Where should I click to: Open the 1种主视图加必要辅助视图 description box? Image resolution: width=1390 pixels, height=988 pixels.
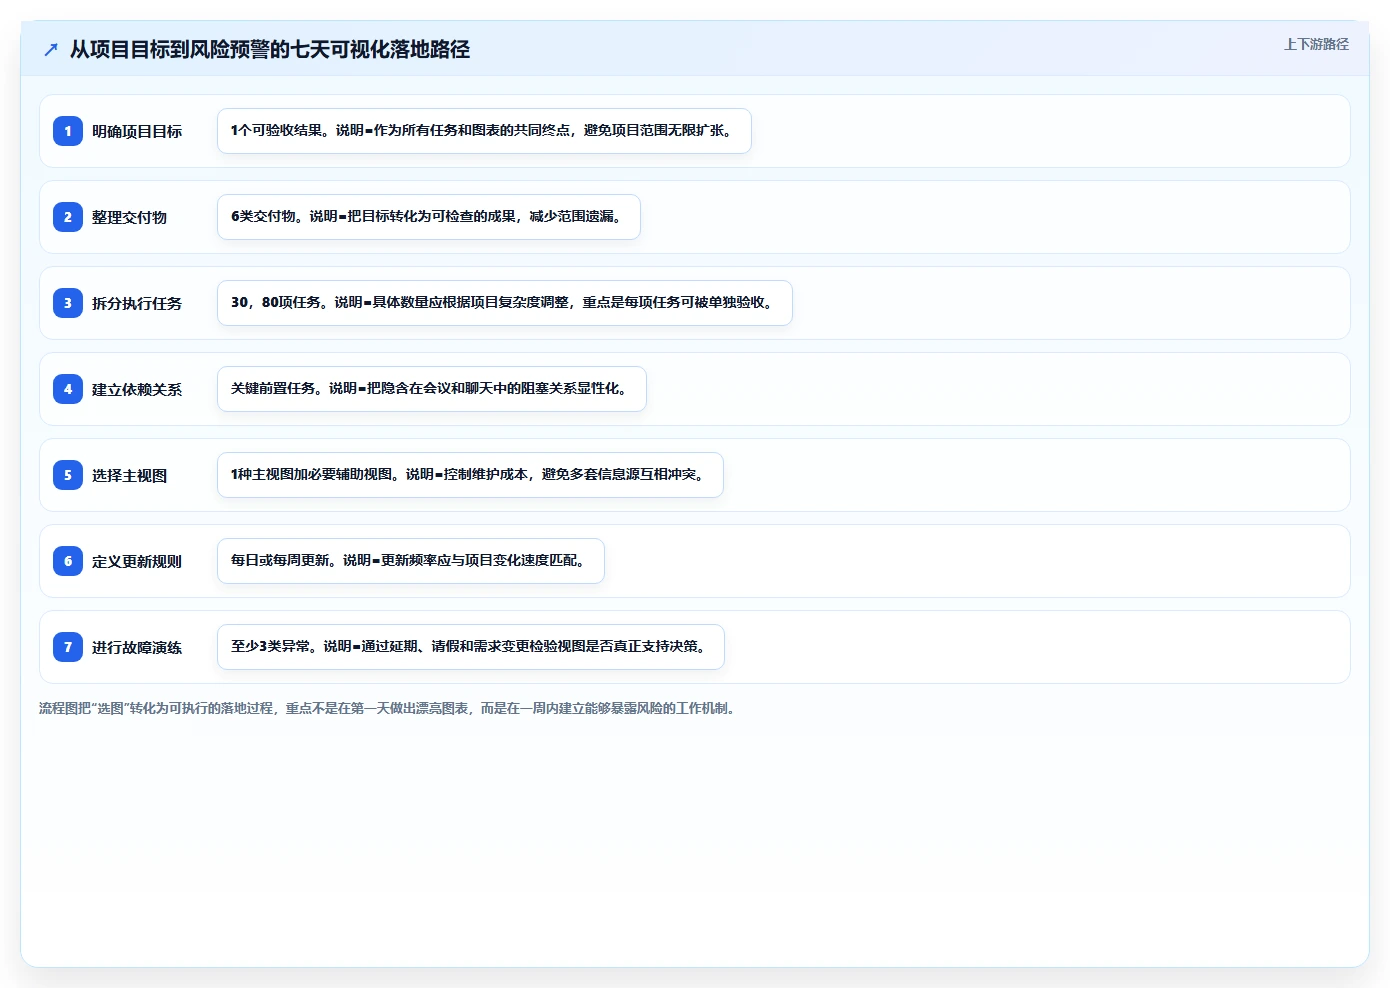tap(470, 475)
